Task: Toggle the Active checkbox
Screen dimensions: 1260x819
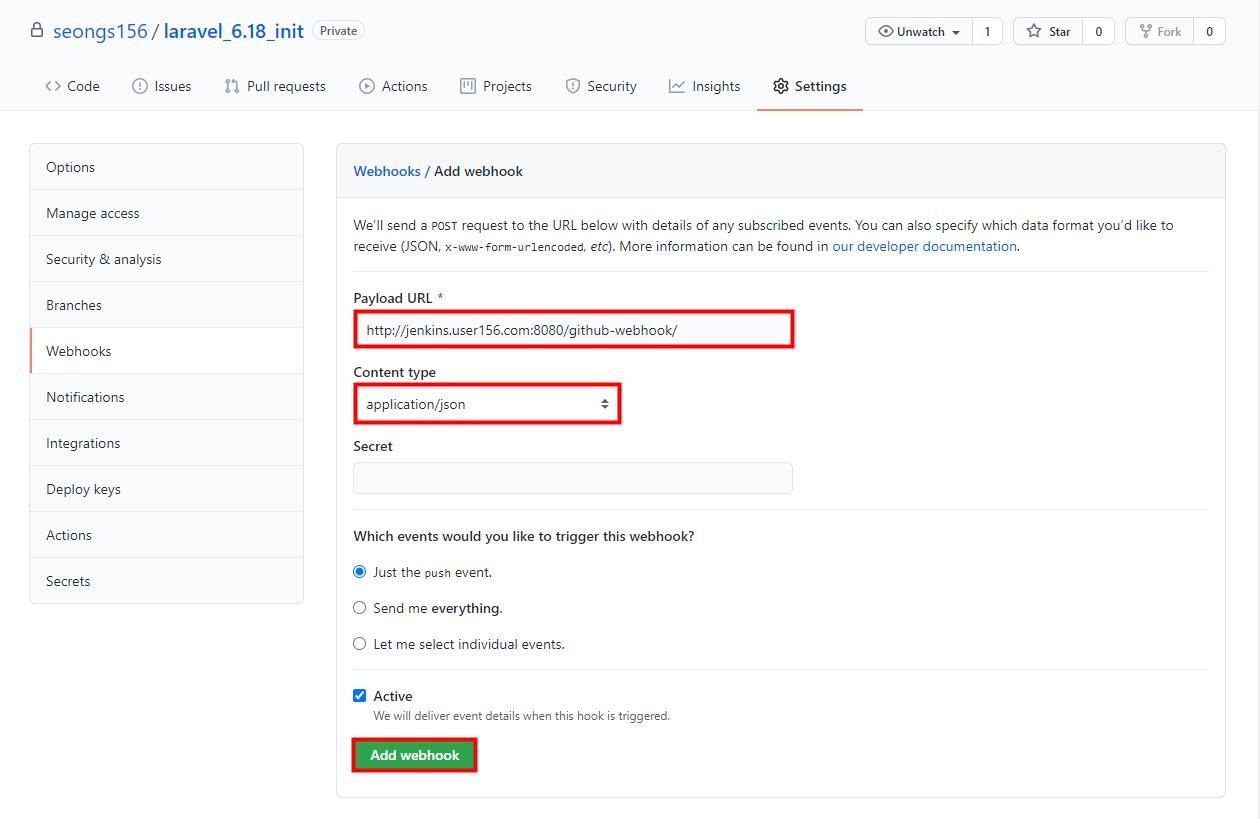Action: [x=360, y=696]
